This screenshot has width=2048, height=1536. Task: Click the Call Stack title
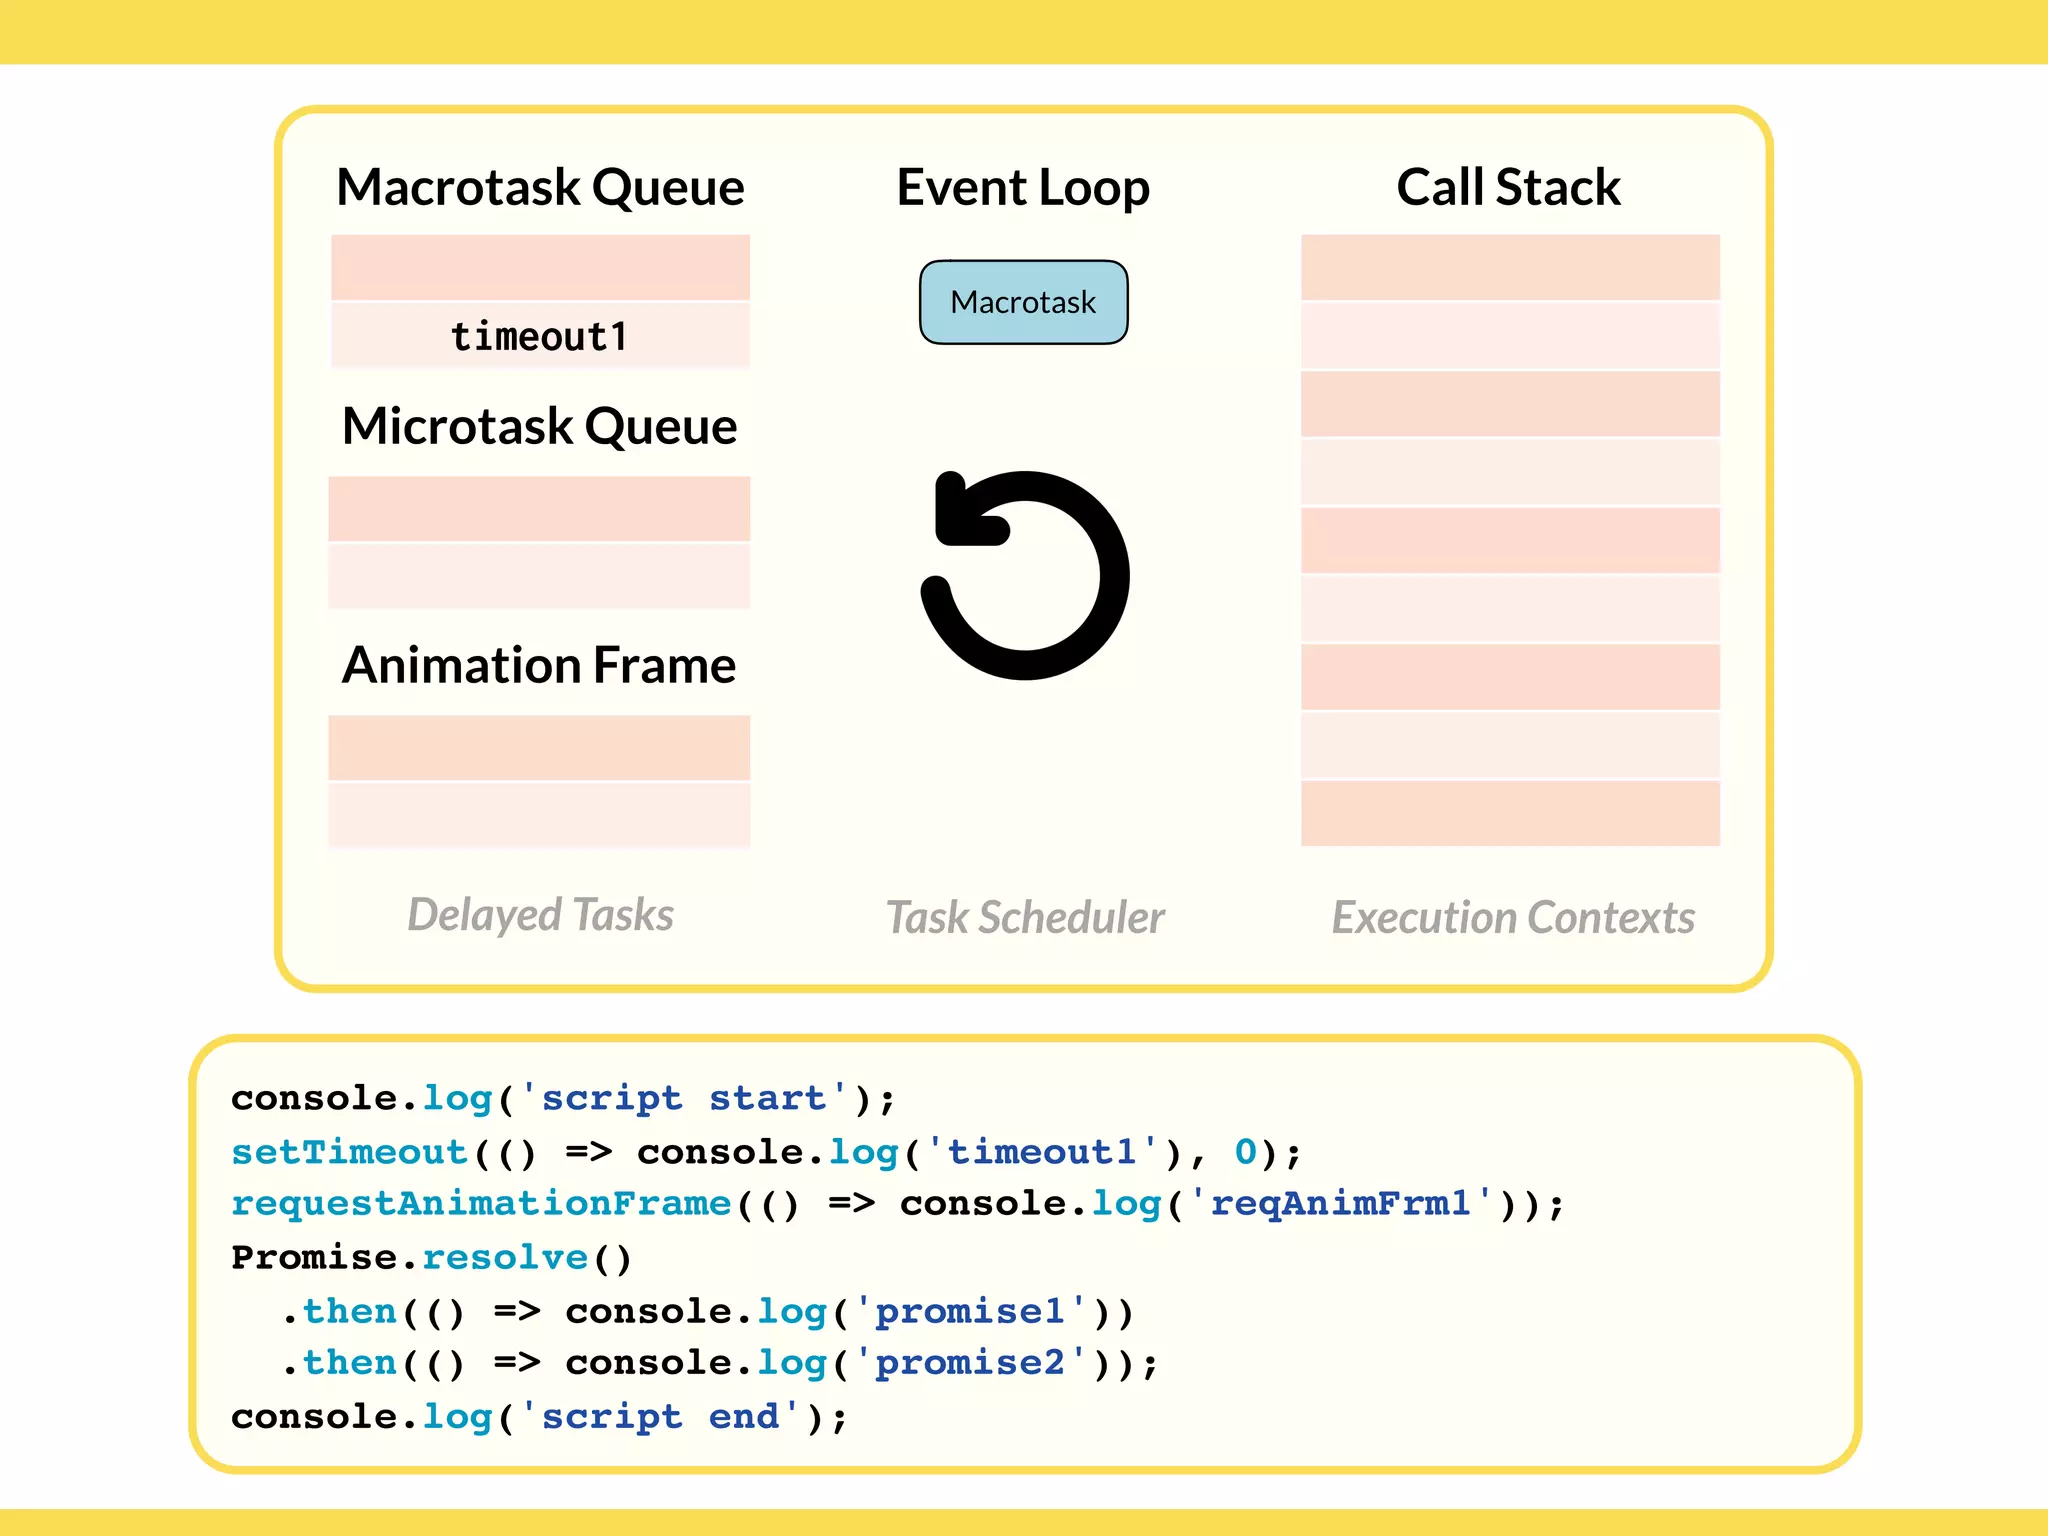[1508, 187]
